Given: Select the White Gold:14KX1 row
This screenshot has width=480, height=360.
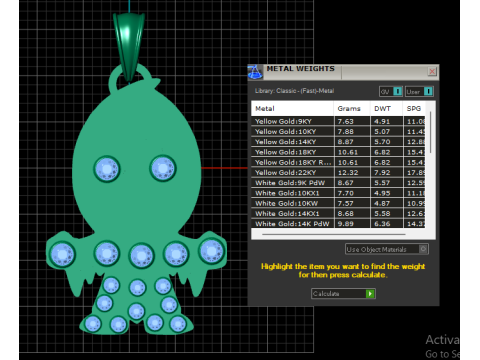Looking at the screenshot, I should point(338,214).
